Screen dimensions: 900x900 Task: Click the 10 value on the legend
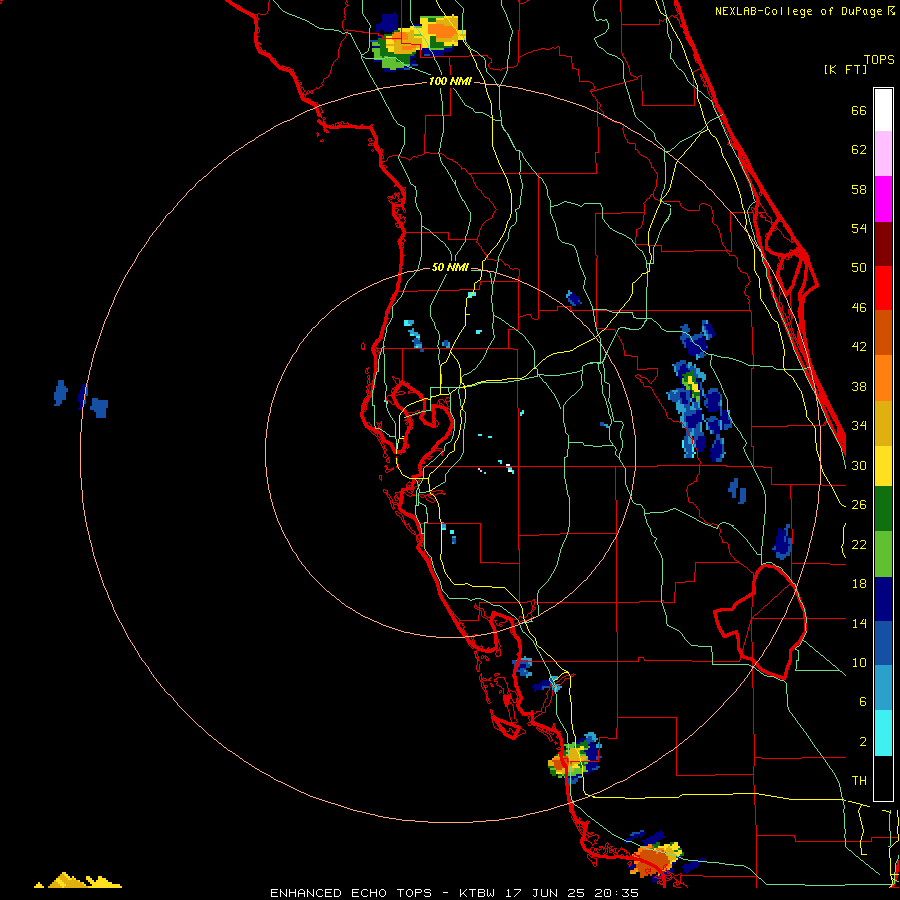859,662
